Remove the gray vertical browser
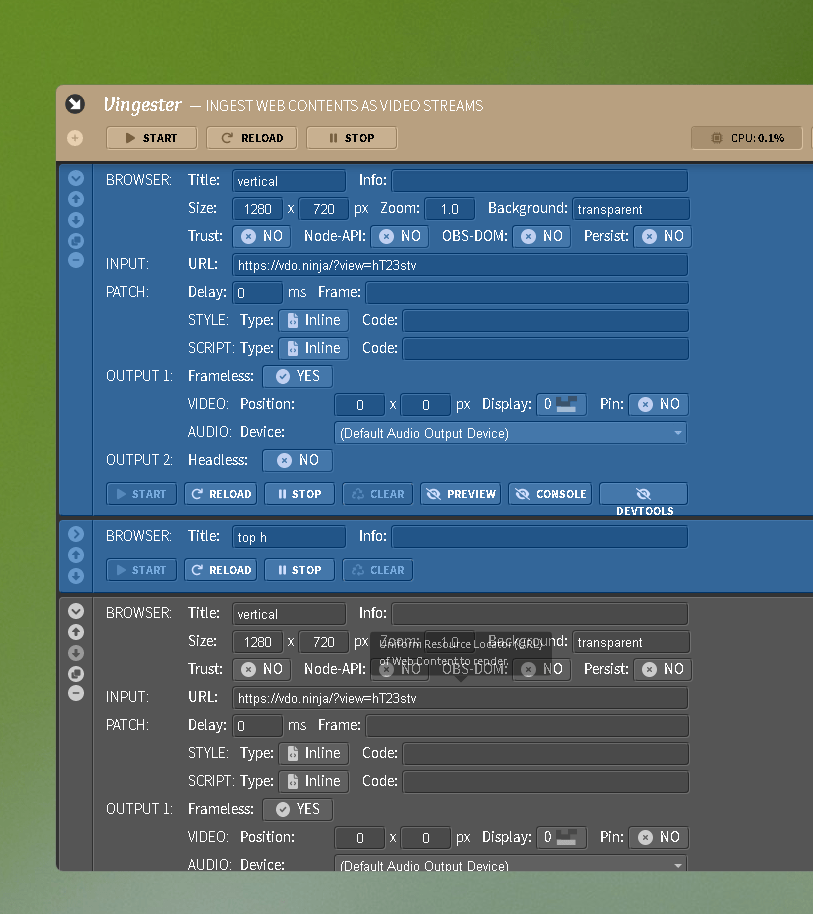Screen dimensions: 813x914 coord(76,693)
